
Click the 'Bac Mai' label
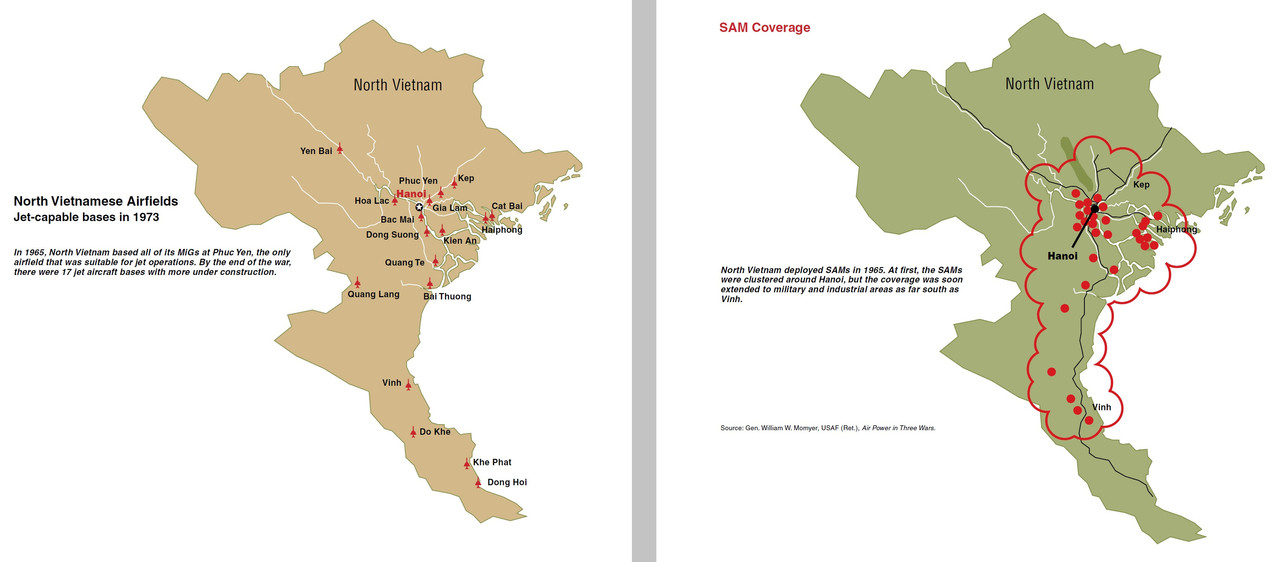coord(397,219)
